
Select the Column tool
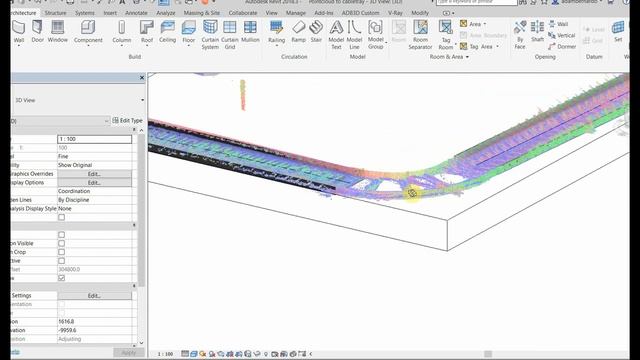(122, 32)
